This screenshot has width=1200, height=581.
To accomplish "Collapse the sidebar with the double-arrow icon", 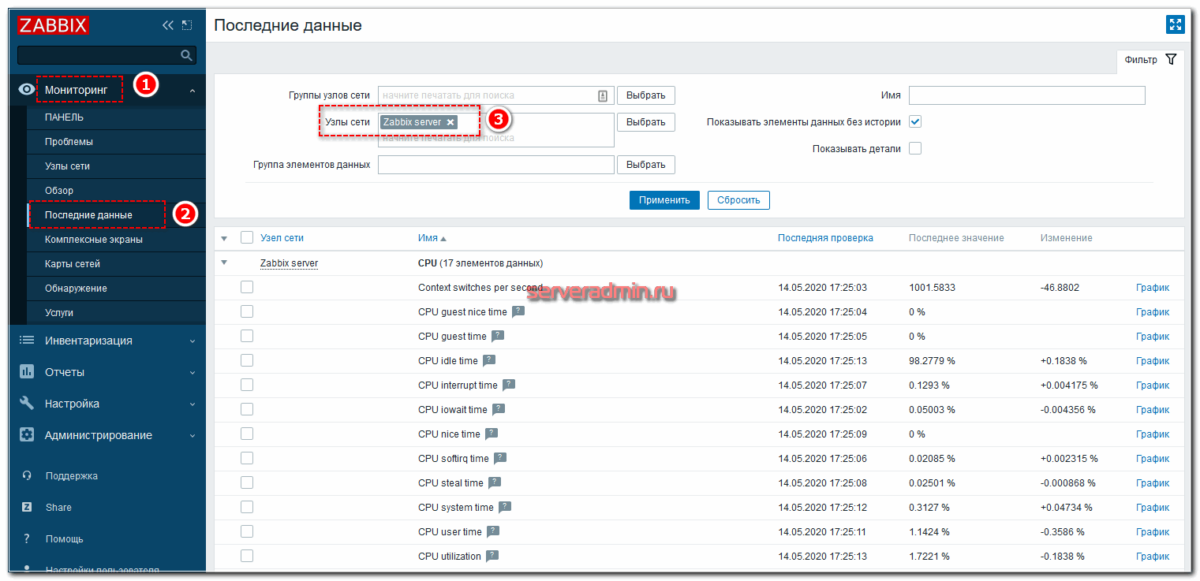I will [x=167, y=25].
